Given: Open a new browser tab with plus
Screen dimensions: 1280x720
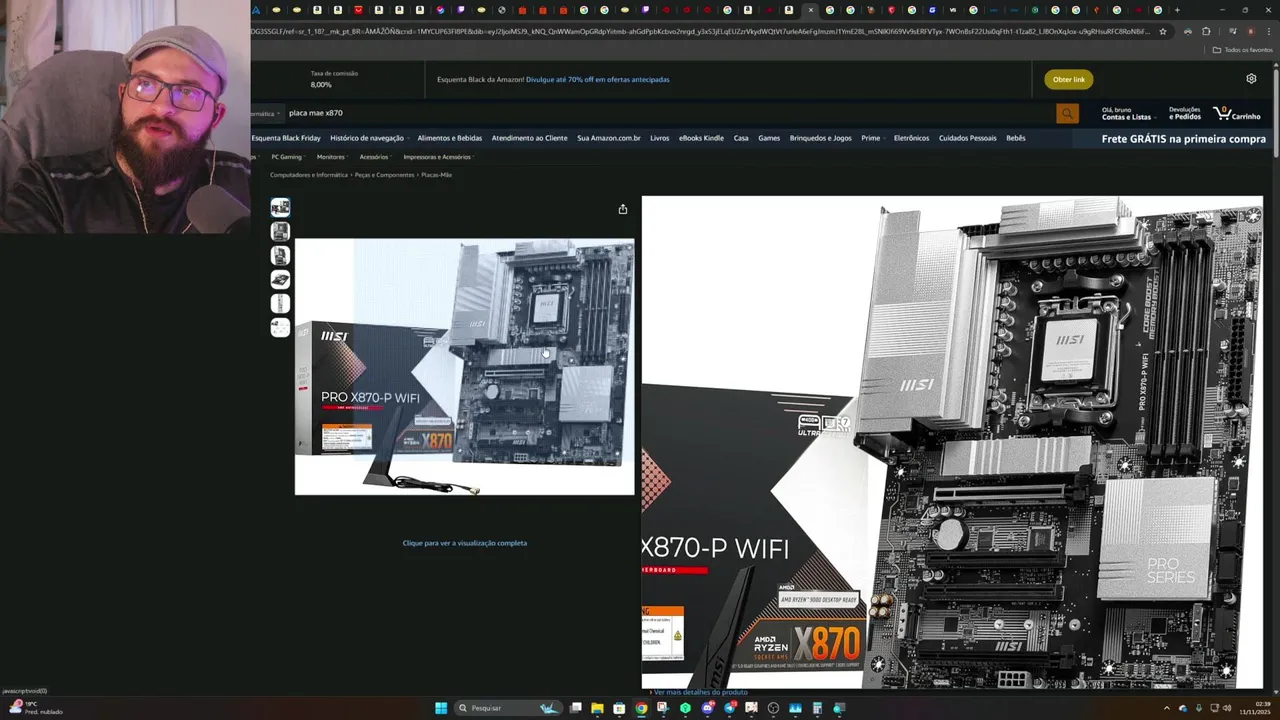Looking at the screenshot, I should point(1177,10).
